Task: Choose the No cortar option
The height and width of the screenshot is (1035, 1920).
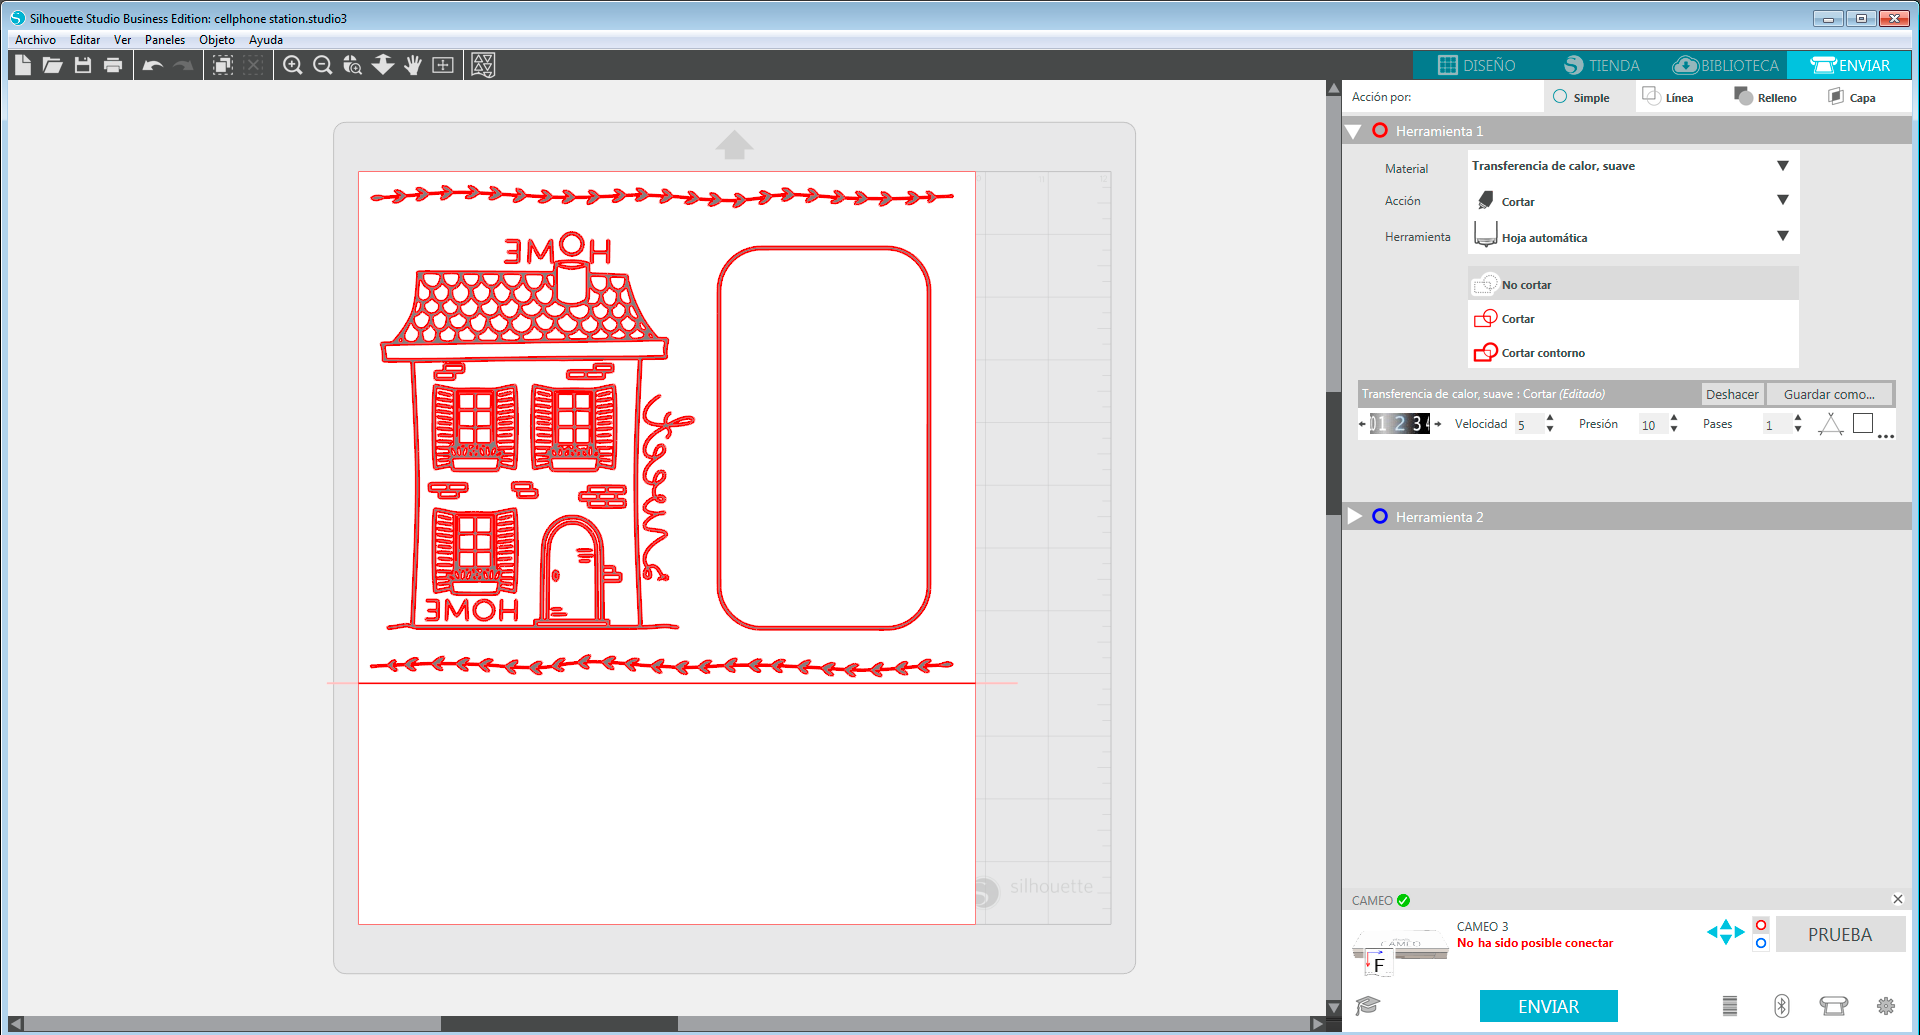Action: tap(1633, 284)
